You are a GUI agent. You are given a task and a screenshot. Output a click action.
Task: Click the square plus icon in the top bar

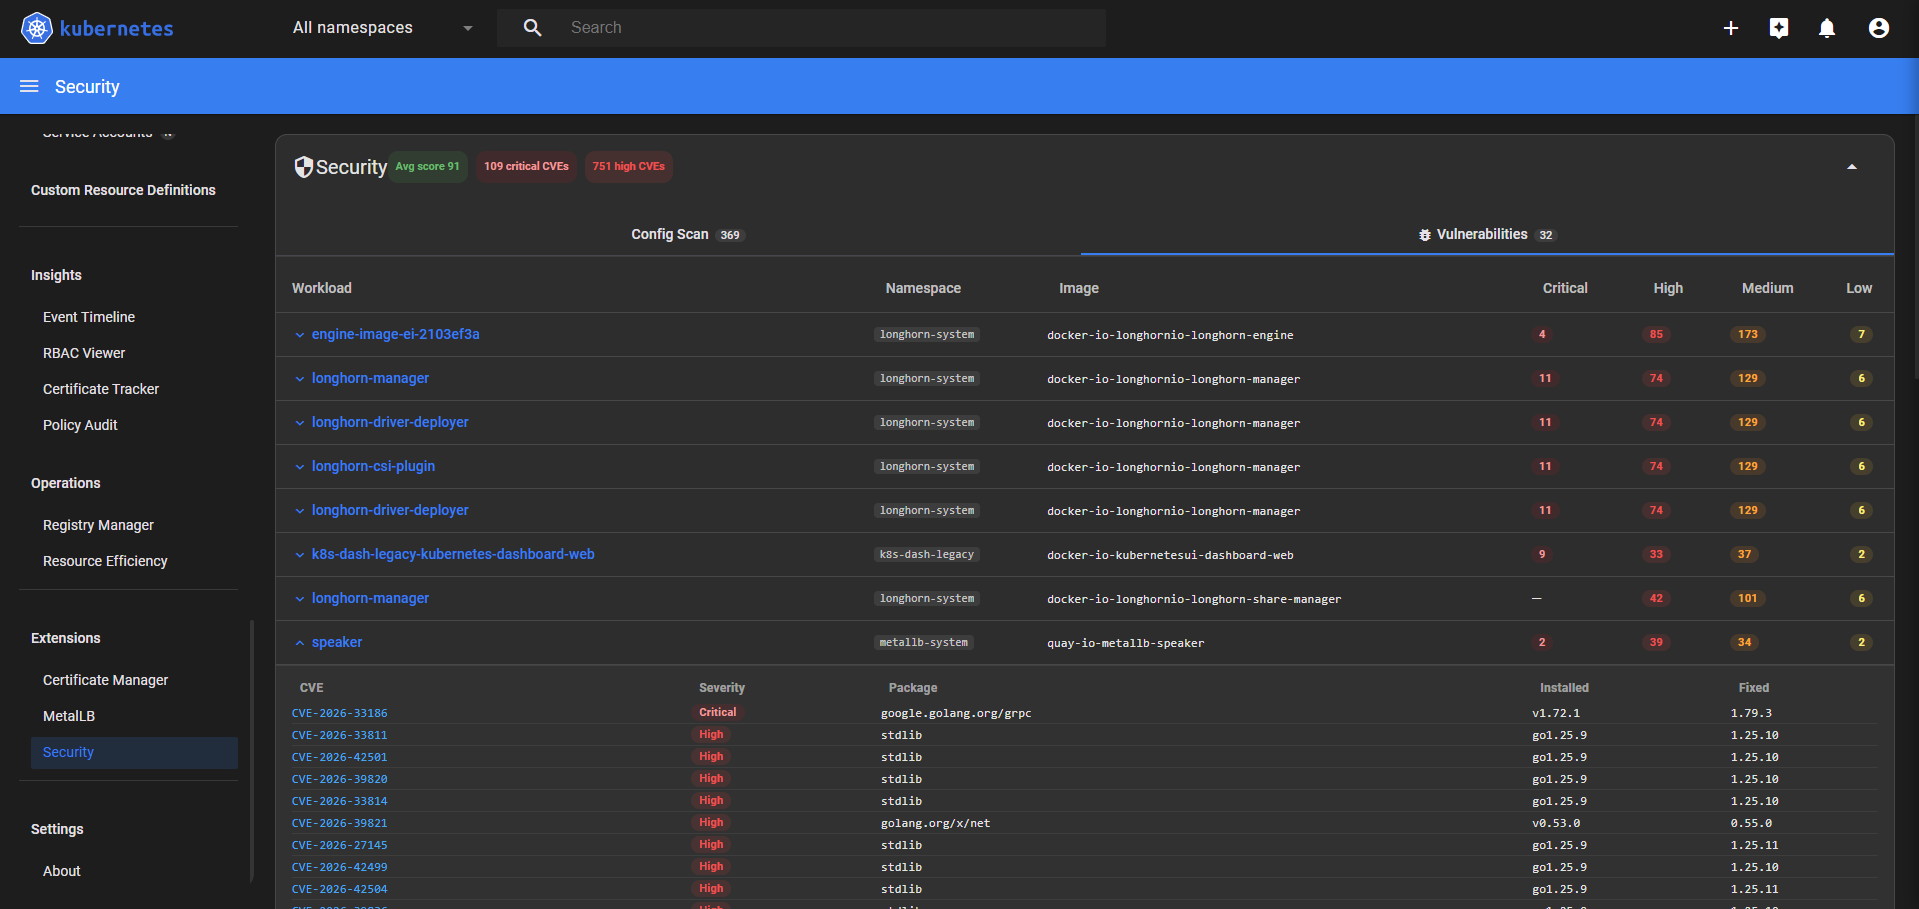(1779, 28)
